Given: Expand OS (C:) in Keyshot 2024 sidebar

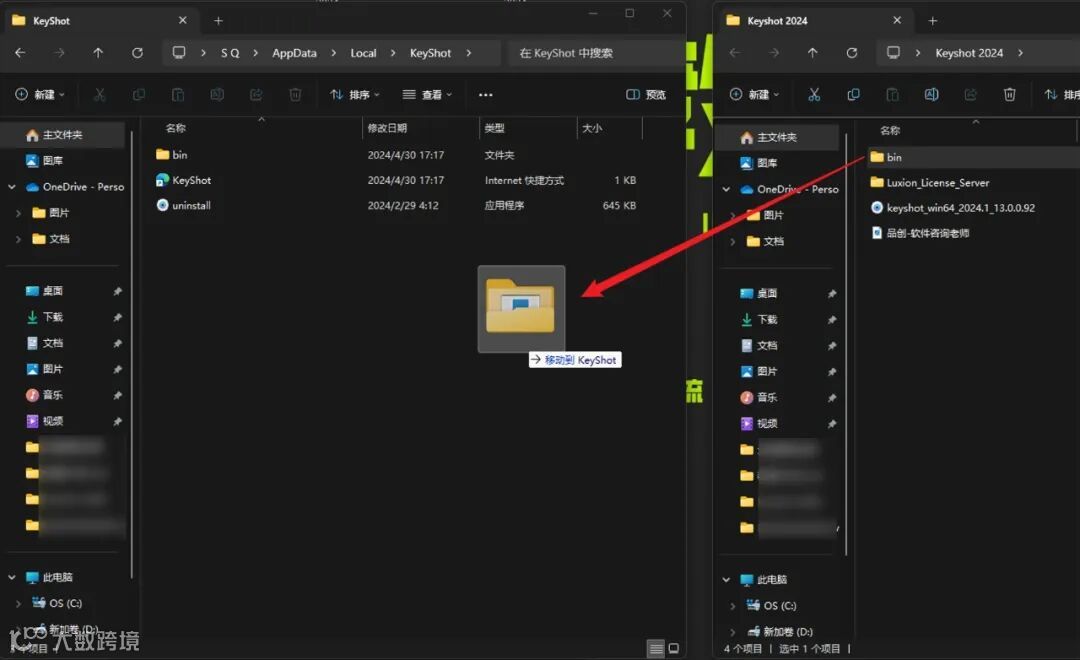Looking at the screenshot, I should [733, 606].
